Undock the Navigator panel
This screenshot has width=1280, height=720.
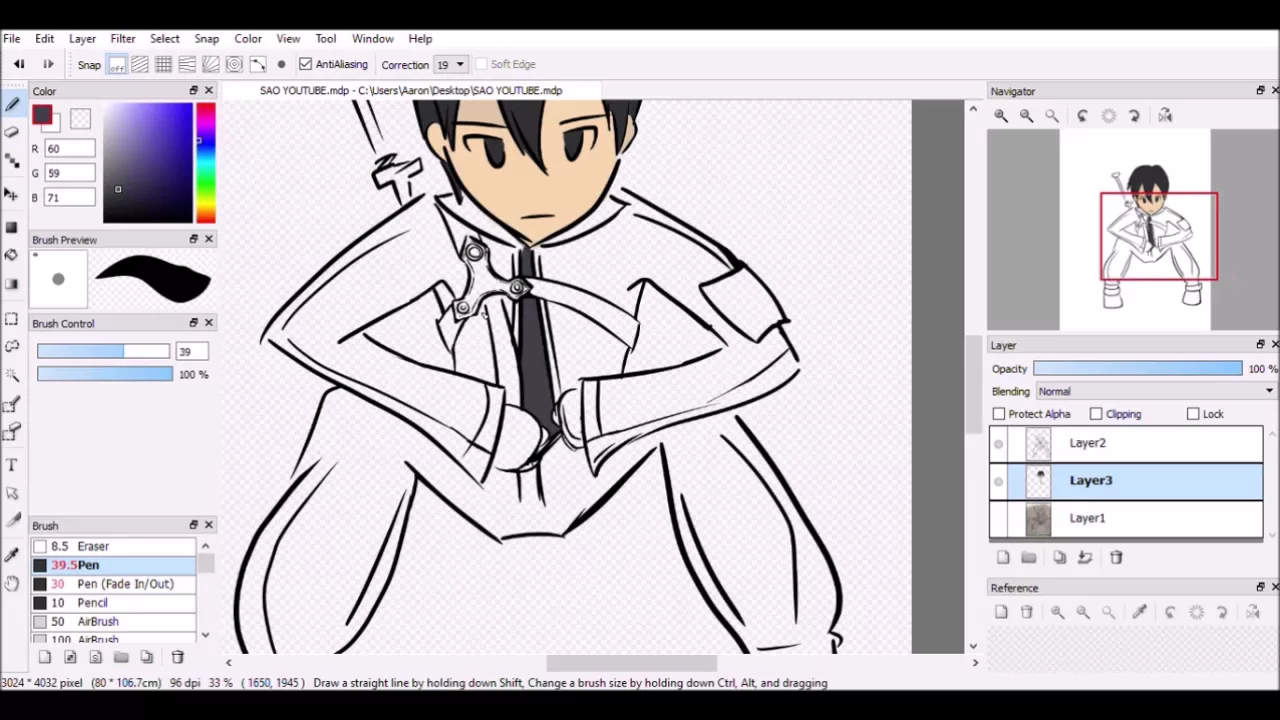click(1260, 91)
